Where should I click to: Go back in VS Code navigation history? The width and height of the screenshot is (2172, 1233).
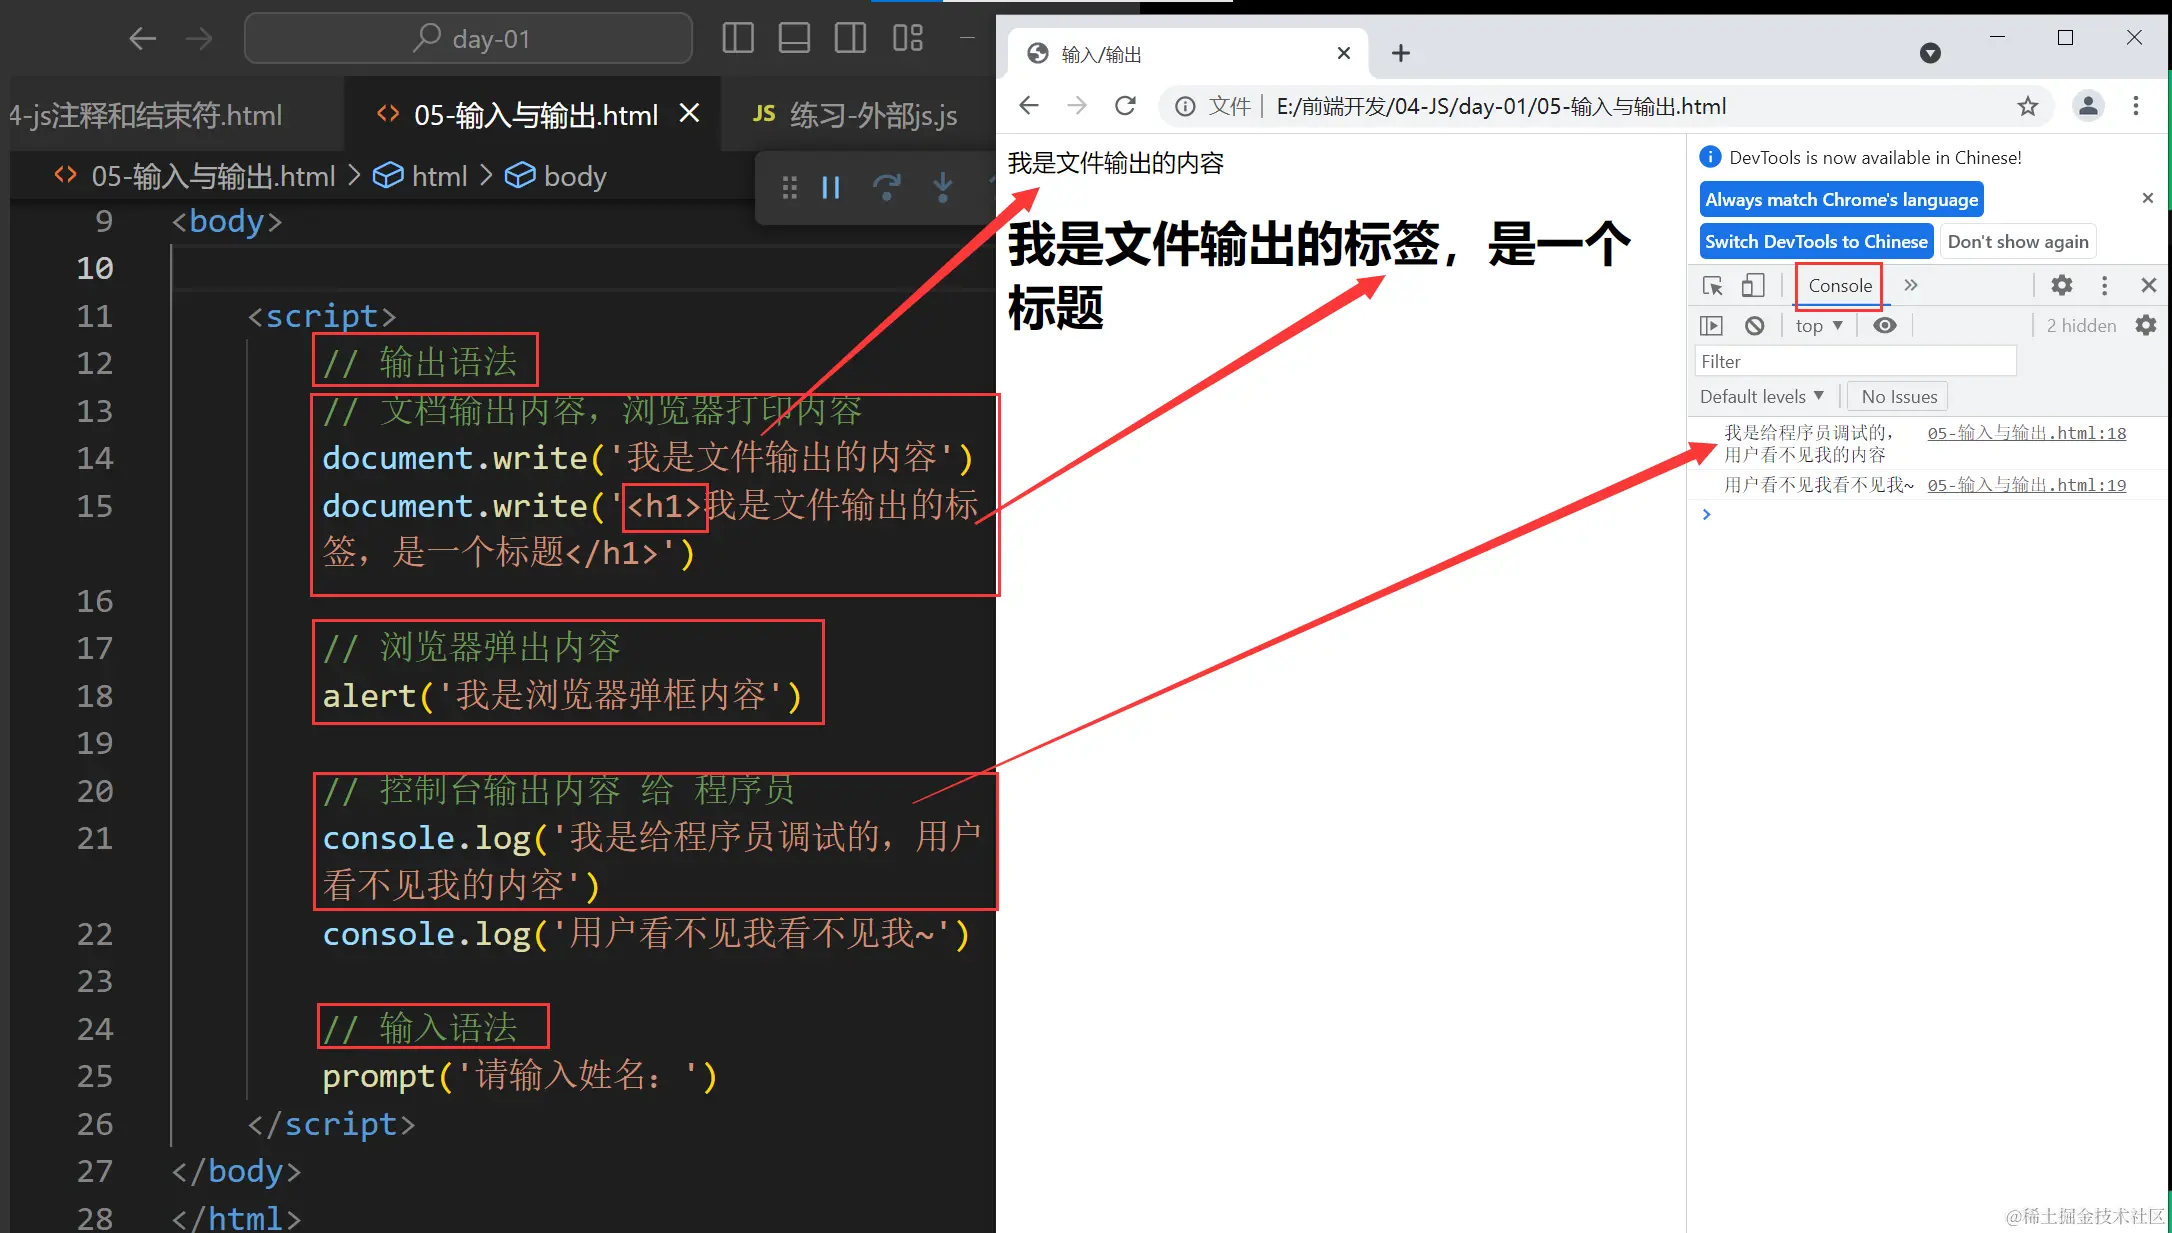point(143,39)
